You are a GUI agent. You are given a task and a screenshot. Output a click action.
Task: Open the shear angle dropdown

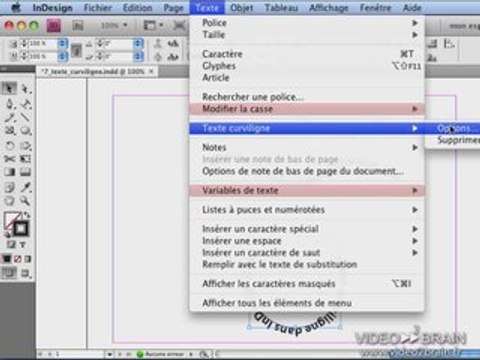pyautogui.click(x=138, y=57)
